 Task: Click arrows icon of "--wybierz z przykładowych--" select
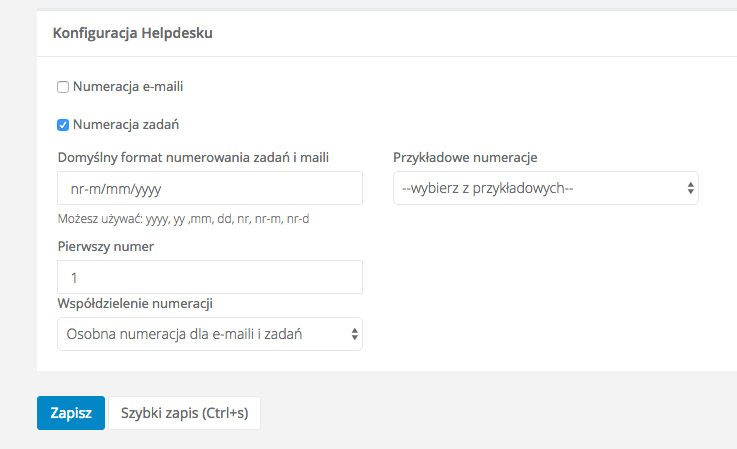coord(690,187)
